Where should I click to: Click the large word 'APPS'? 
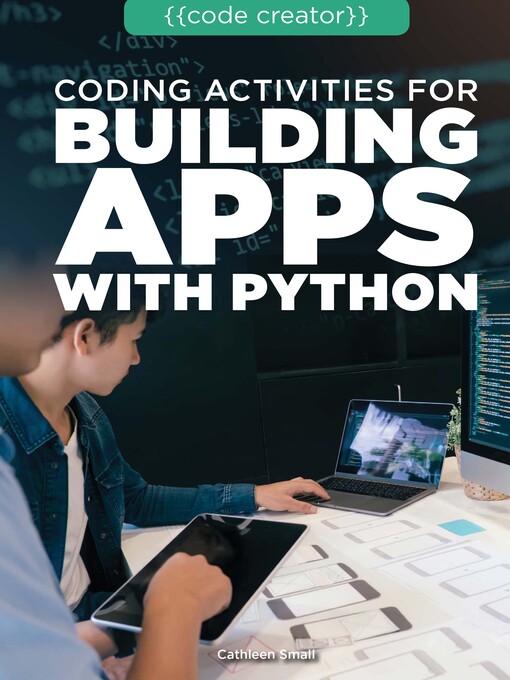265,216
